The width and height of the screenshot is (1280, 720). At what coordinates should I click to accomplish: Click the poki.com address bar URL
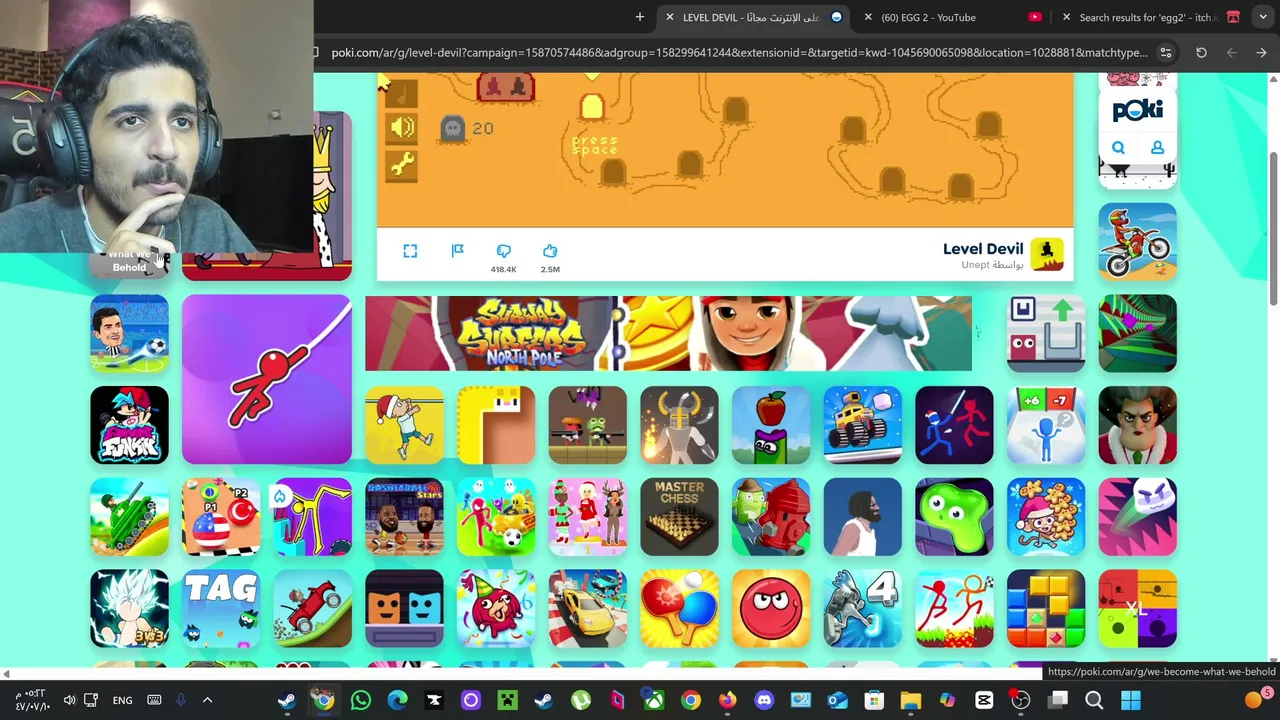pyautogui.click(x=739, y=52)
